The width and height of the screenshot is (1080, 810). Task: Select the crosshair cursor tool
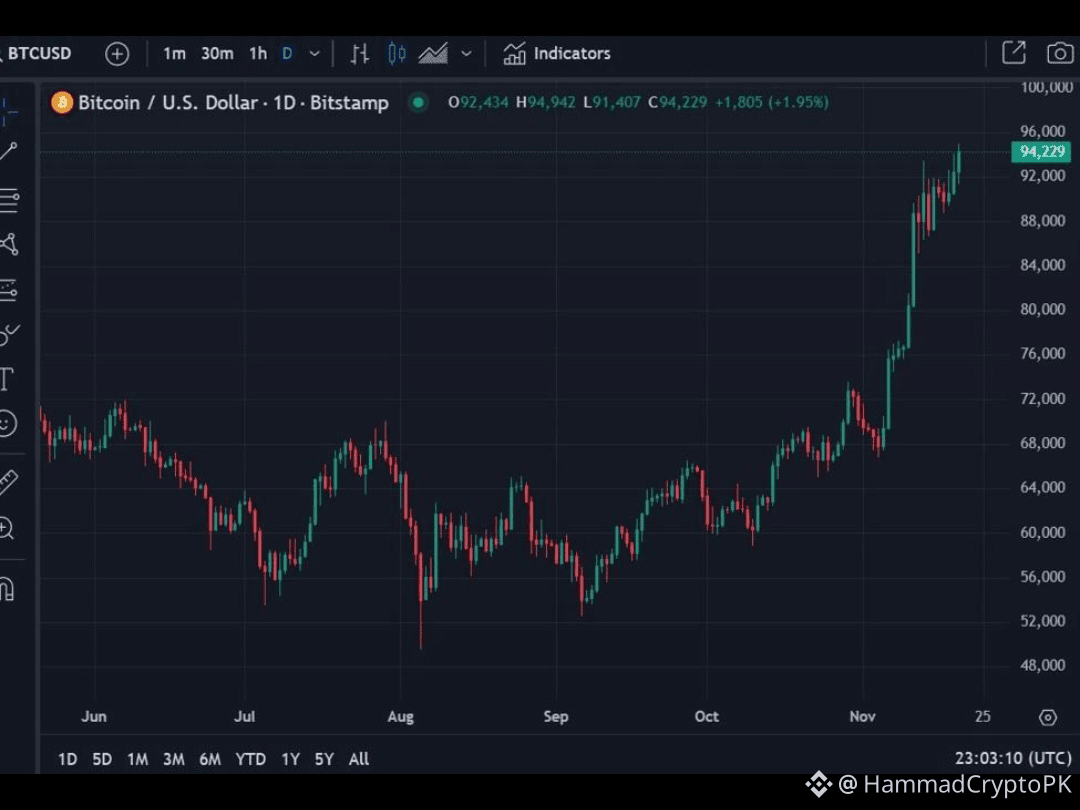point(8,110)
